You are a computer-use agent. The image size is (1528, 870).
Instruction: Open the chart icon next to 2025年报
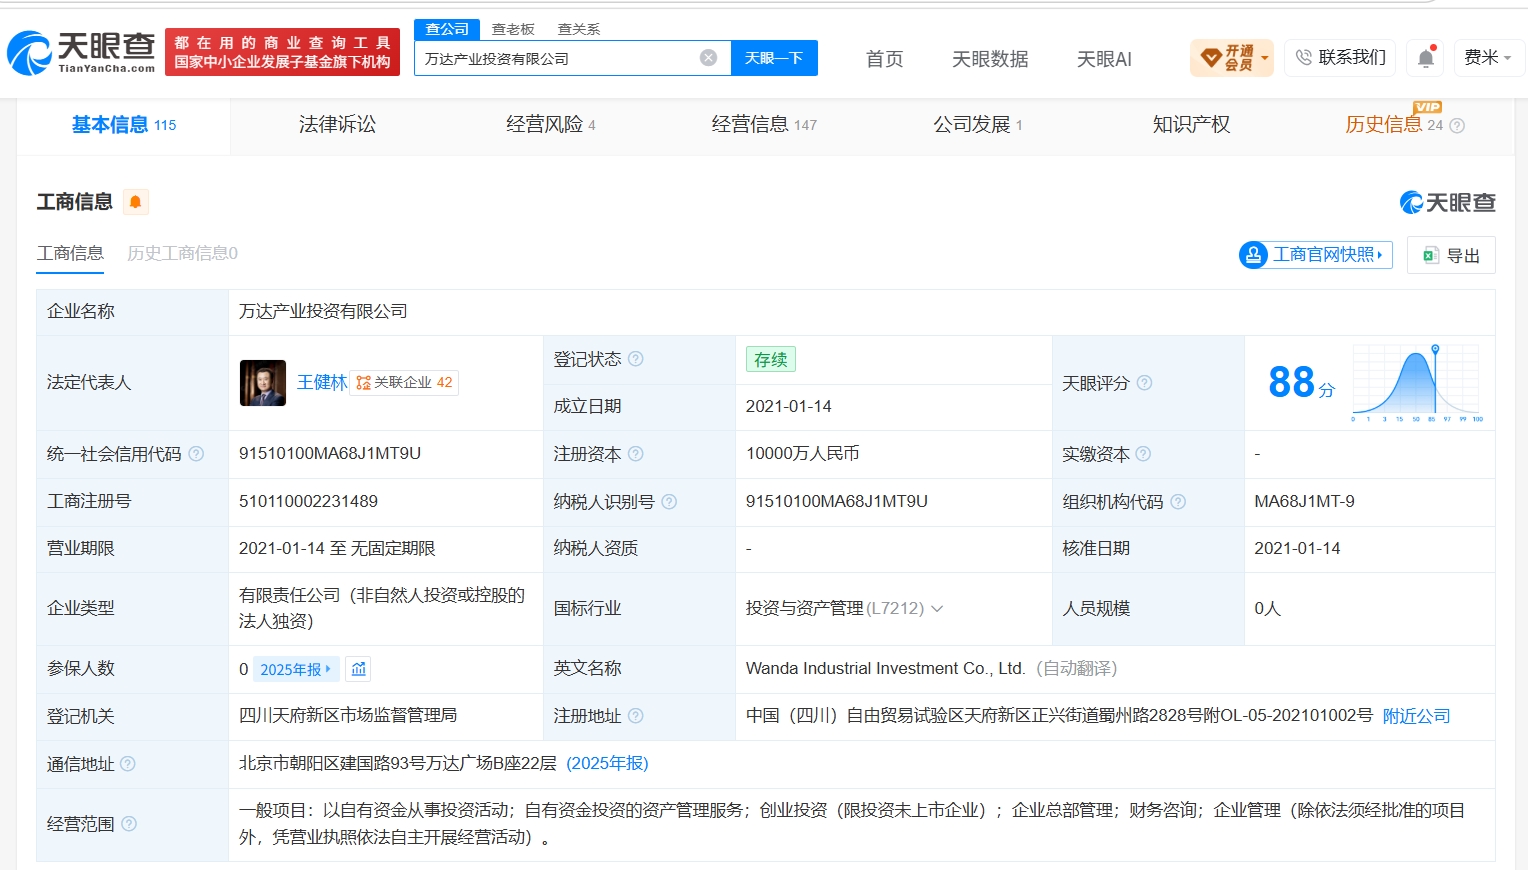(359, 669)
